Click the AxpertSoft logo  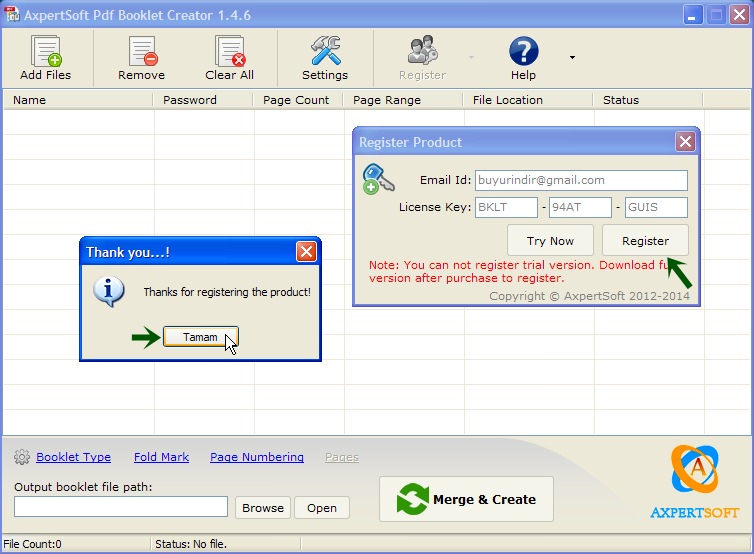coord(695,481)
